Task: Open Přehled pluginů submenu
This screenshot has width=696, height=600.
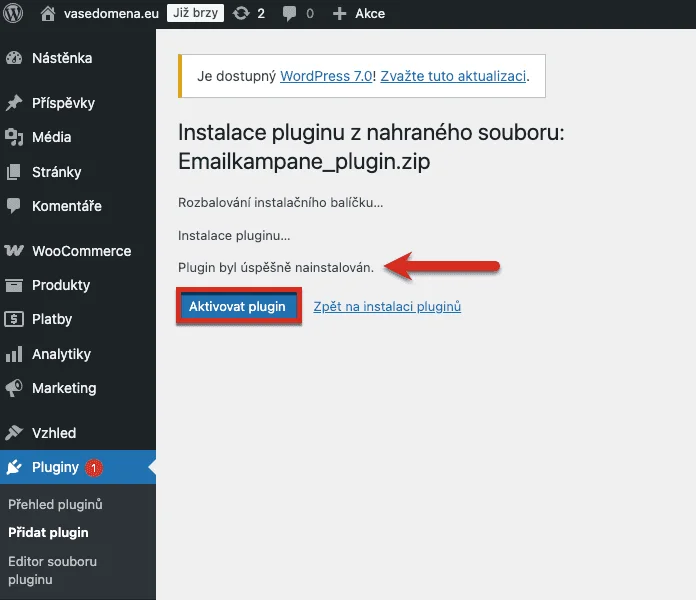Action: coord(55,505)
